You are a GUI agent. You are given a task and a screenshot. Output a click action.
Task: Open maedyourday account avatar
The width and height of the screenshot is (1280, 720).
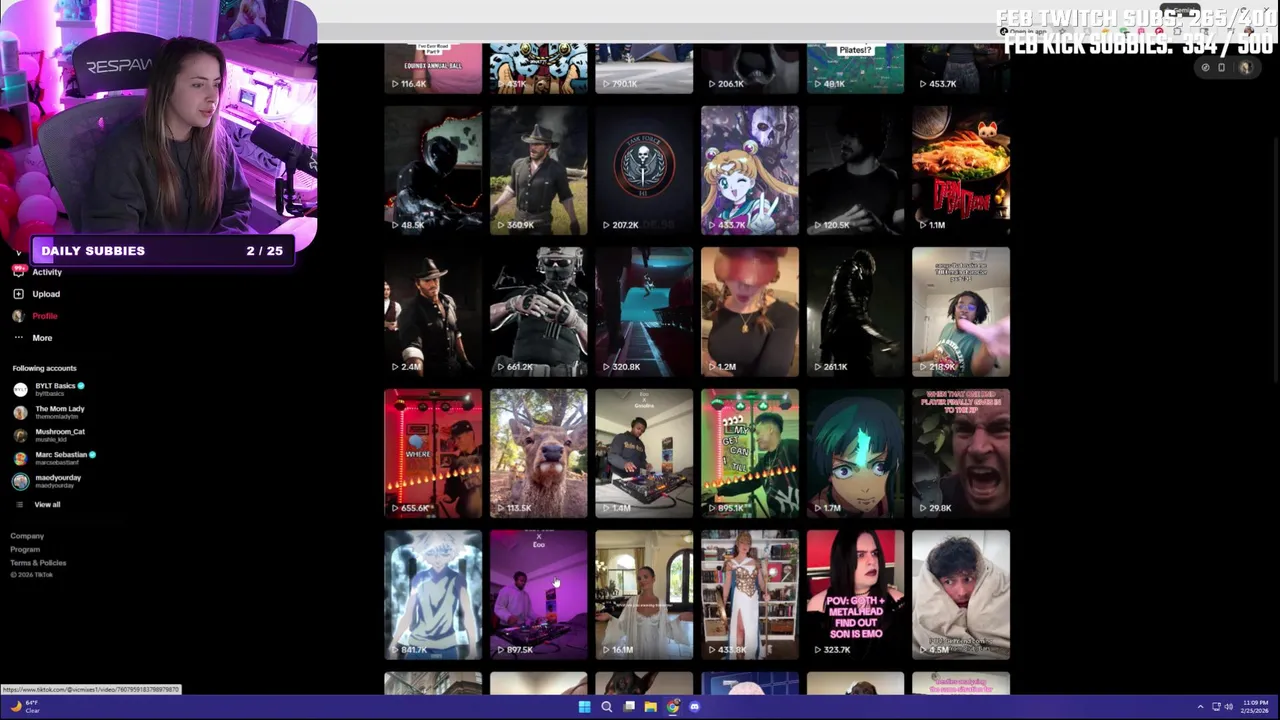(20, 481)
